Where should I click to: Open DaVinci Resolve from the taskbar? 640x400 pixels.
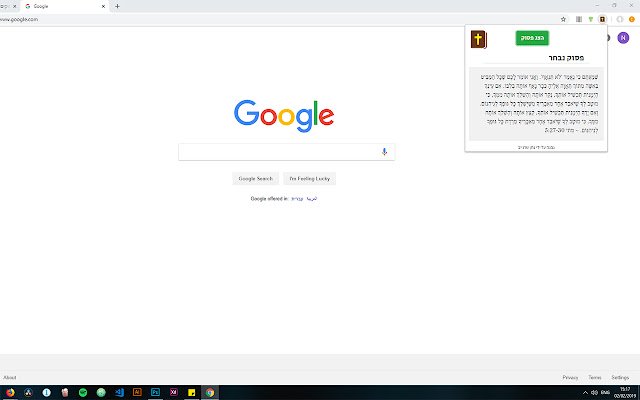[28, 393]
